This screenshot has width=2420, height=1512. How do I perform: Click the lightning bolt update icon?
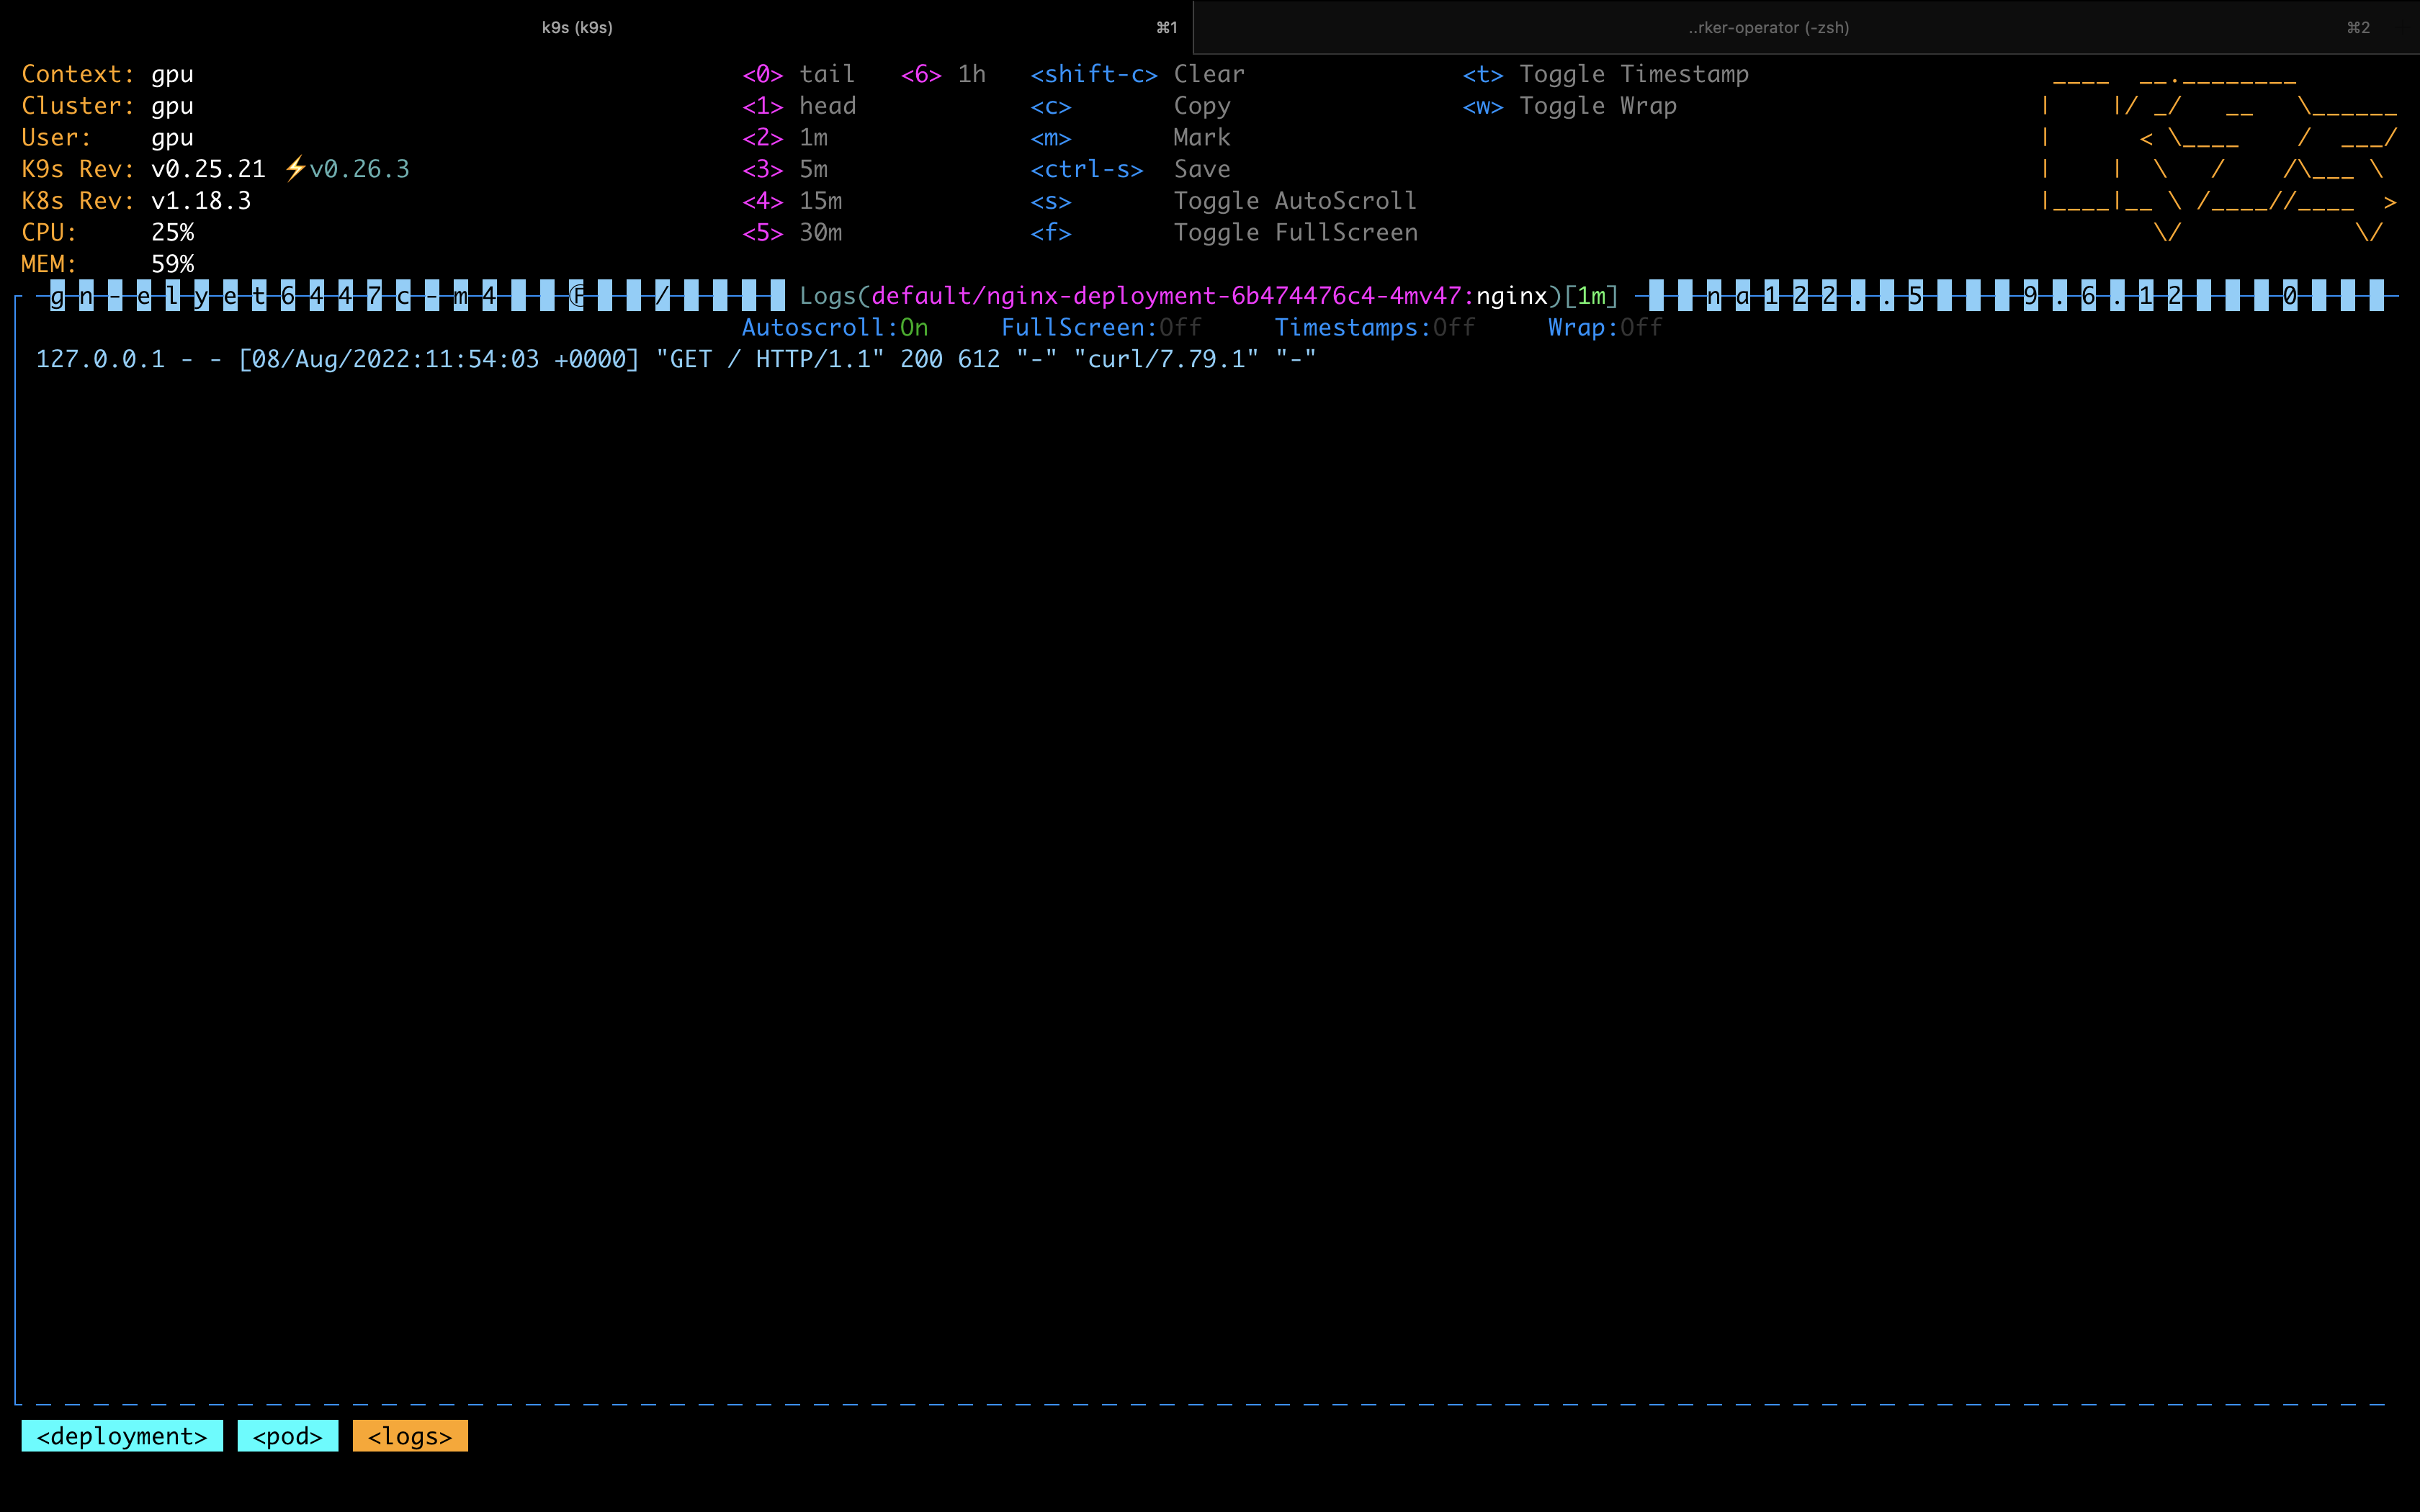[295, 169]
